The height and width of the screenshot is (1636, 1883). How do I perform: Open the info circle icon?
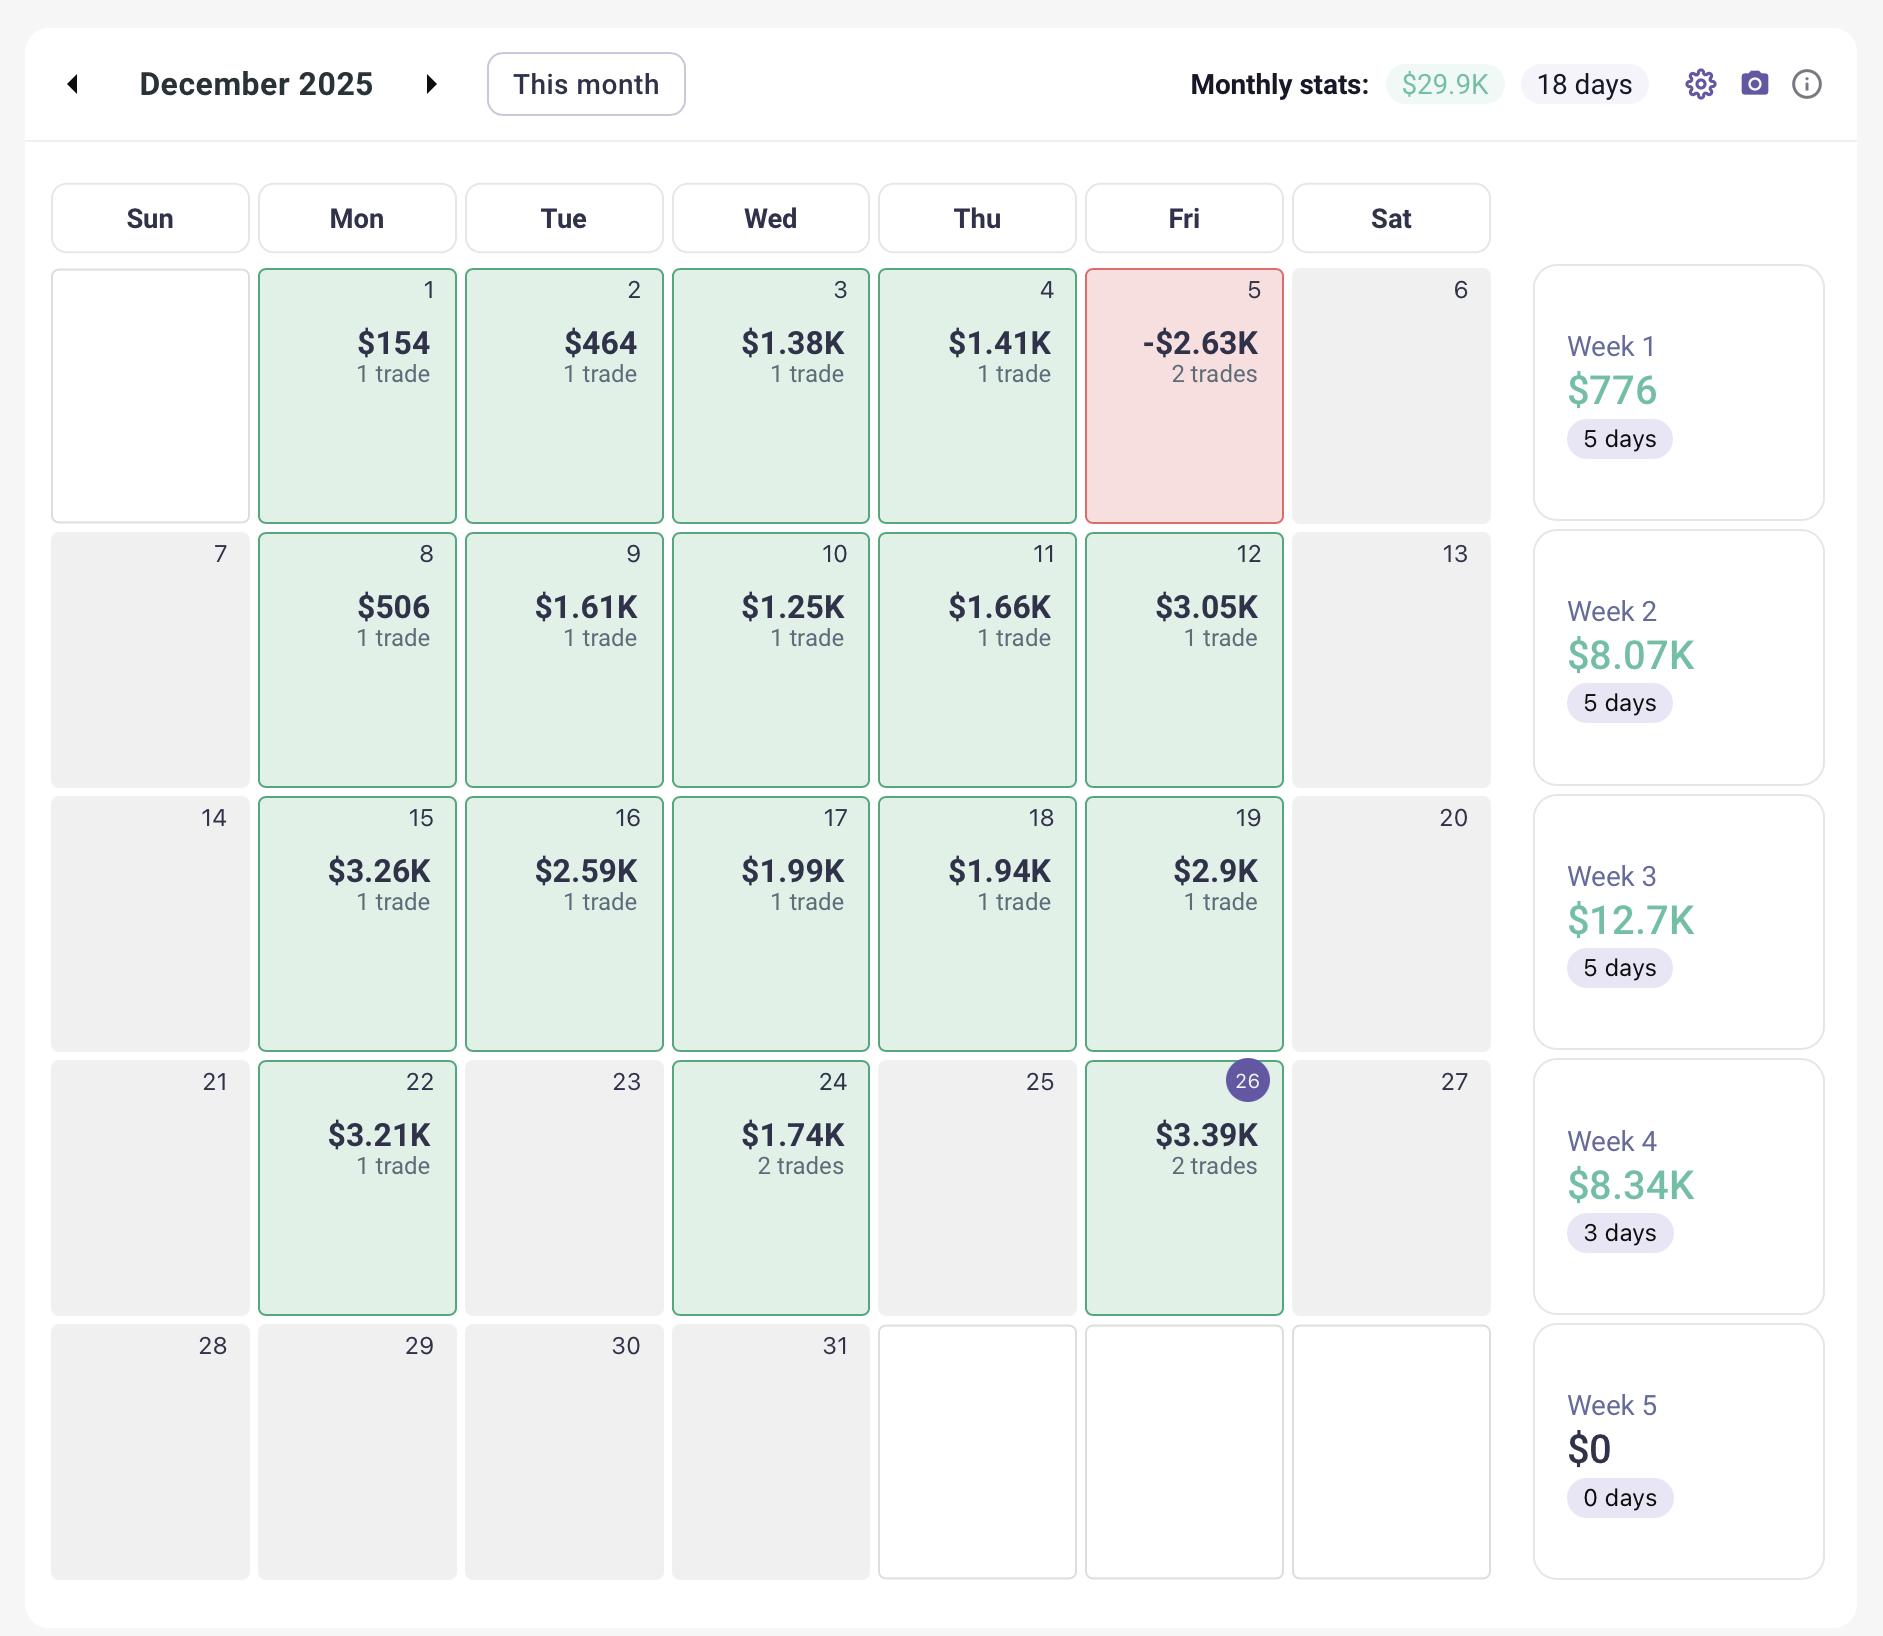[1806, 84]
